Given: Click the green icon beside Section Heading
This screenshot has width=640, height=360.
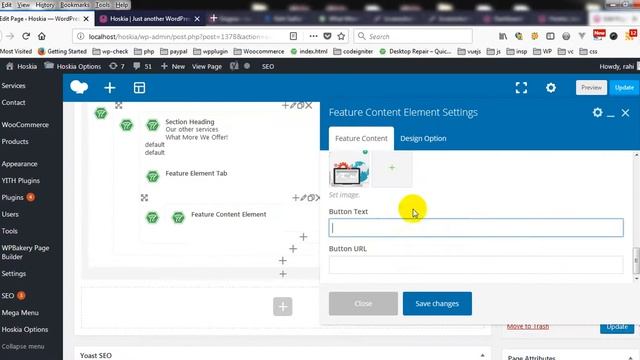Looking at the screenshot, I should tap(153, 125).
